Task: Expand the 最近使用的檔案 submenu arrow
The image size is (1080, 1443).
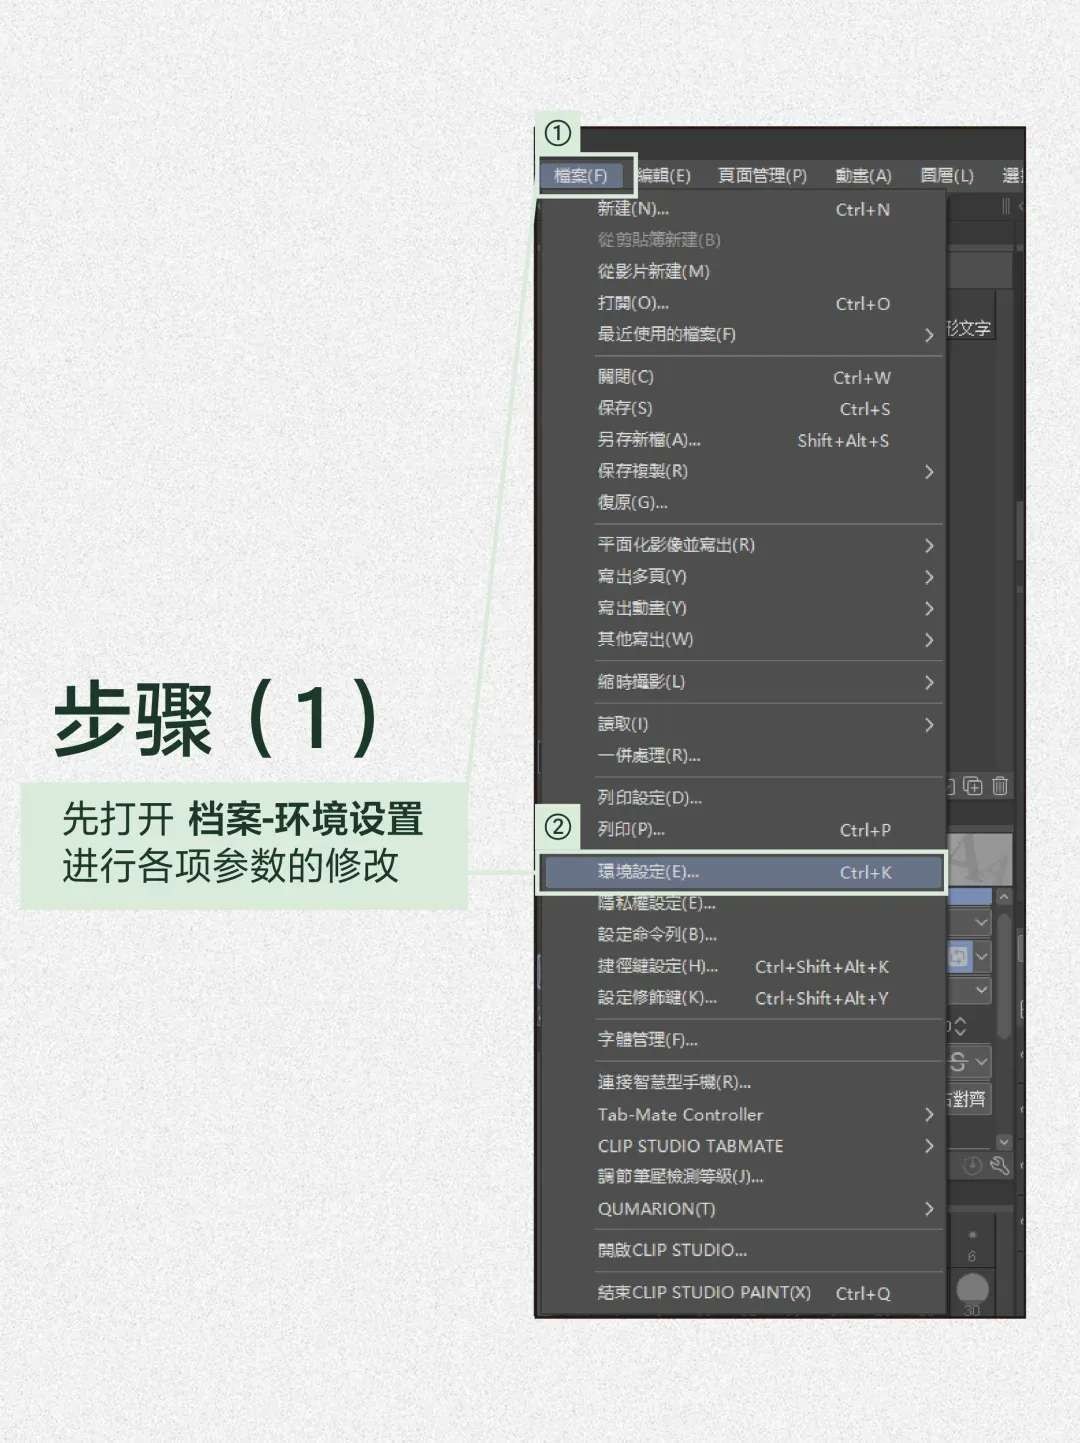Action: pos(929,335)
